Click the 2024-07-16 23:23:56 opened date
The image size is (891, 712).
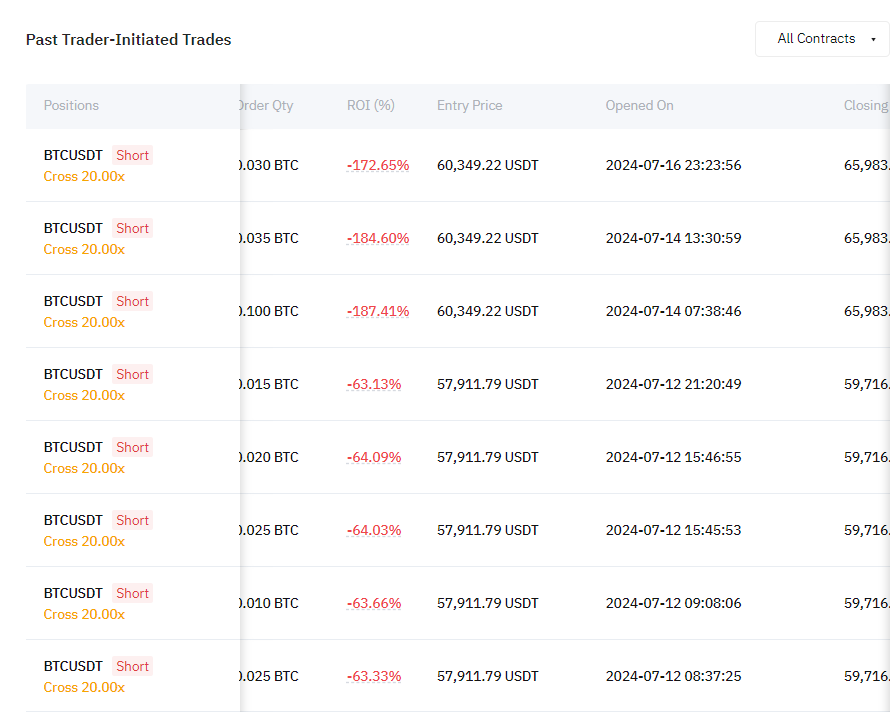tap(673, 165)
